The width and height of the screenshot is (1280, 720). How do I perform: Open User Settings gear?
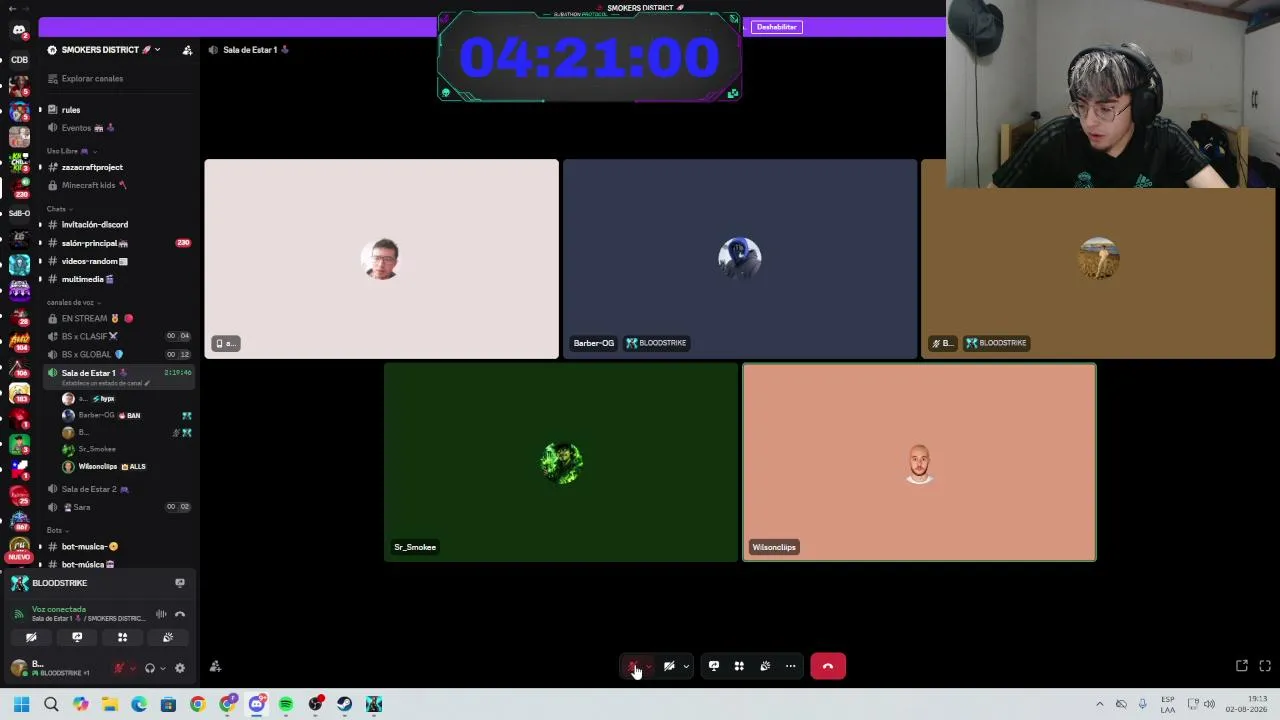point(180,668)
